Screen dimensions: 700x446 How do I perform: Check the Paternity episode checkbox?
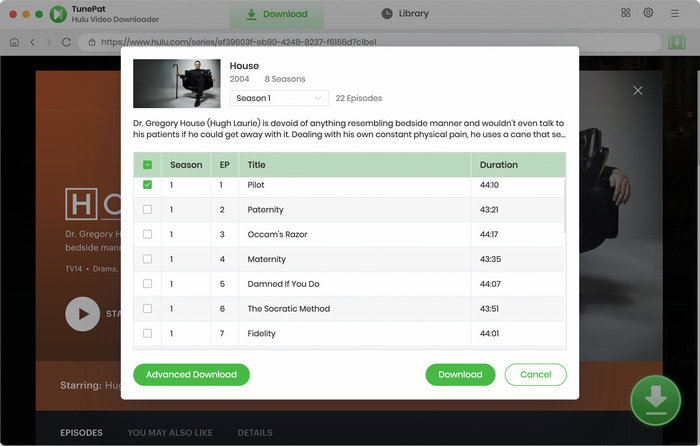click(147, 209)
